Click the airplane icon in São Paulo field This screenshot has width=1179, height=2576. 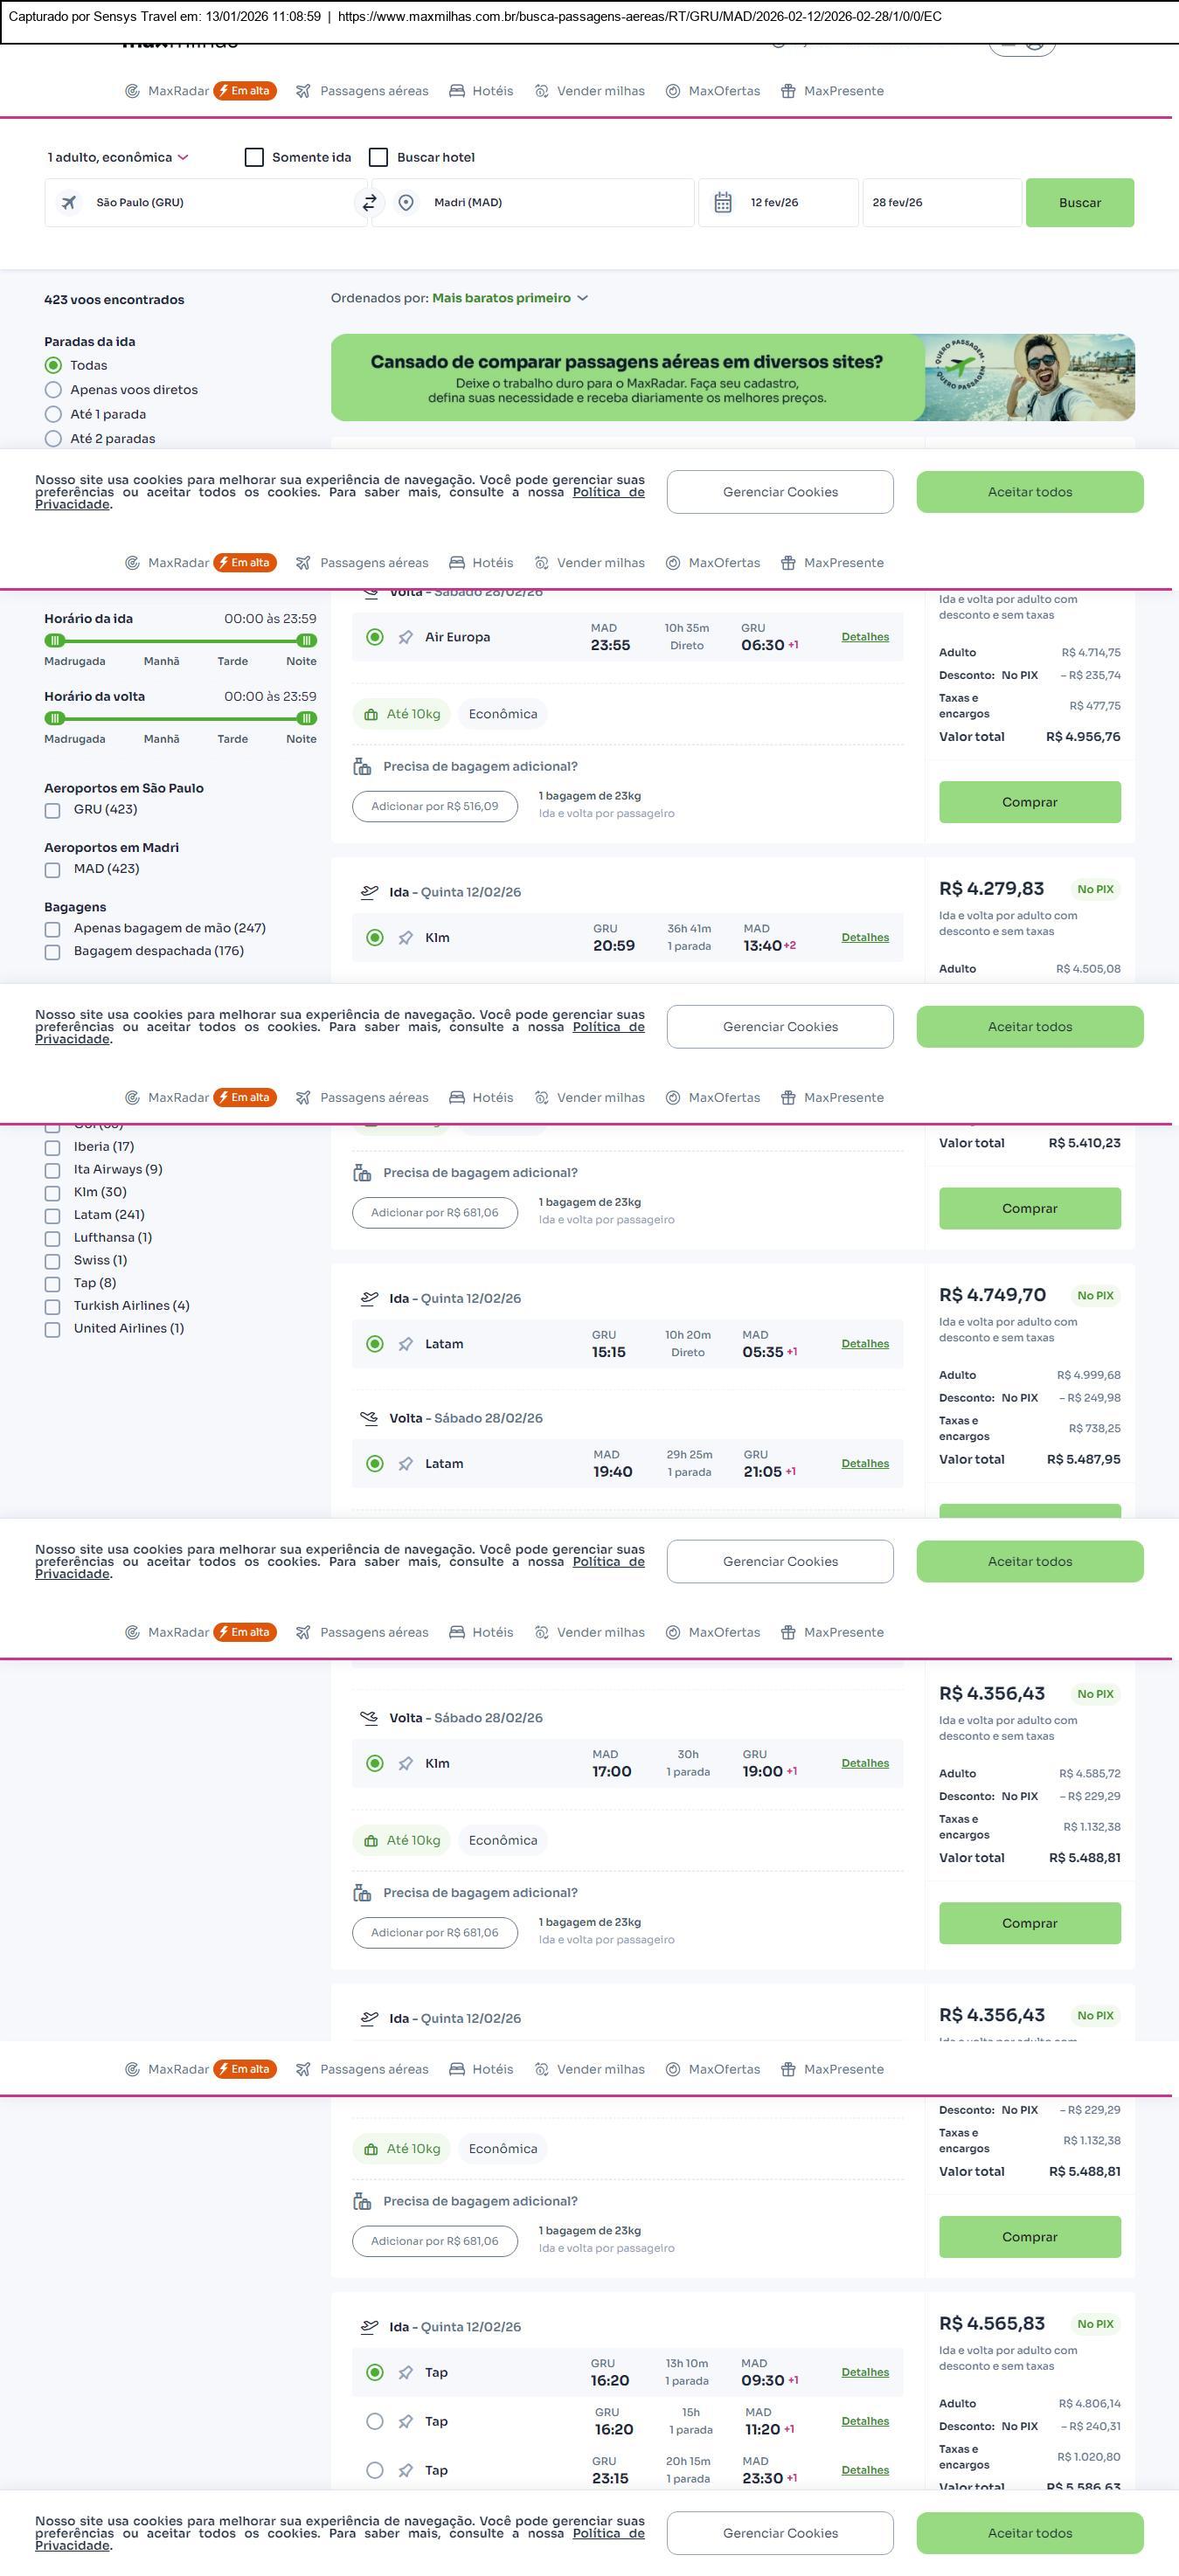(69, 203)
